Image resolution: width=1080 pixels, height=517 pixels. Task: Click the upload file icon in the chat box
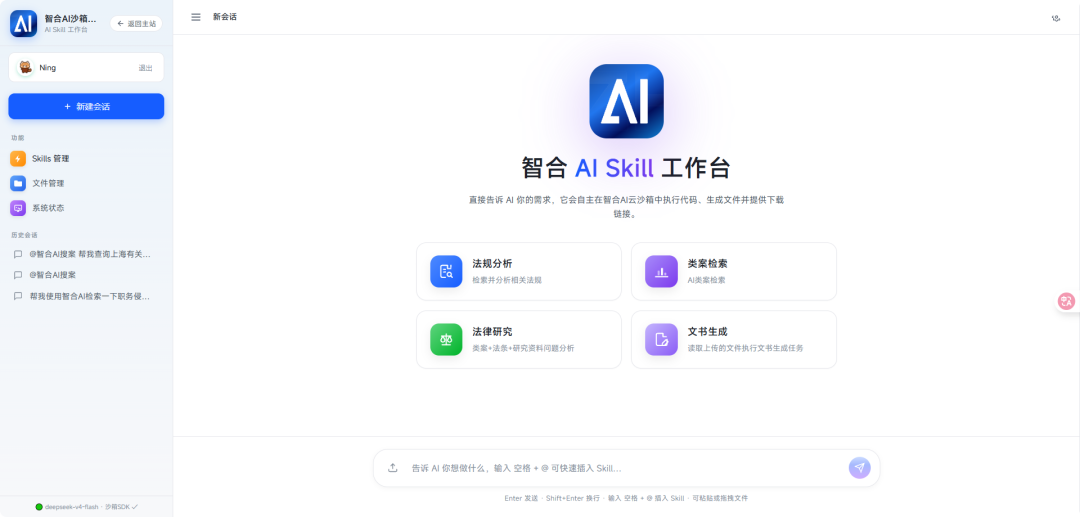[393, 468]
